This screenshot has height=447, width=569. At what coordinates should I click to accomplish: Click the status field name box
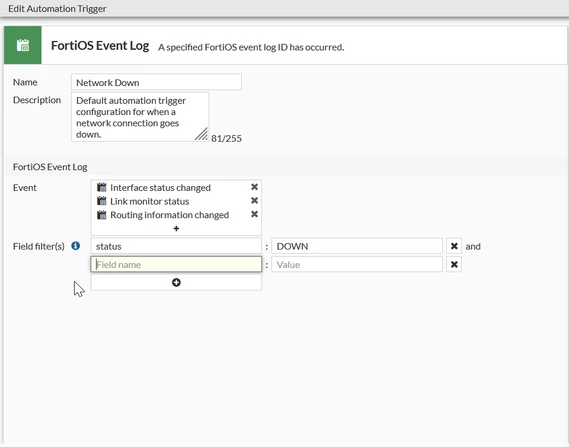tap(176, 246)
